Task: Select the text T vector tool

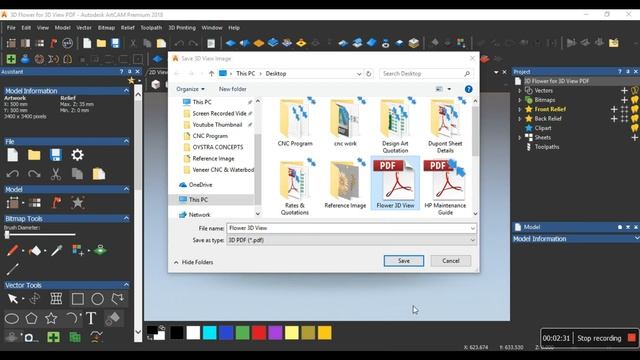Action: pos(91,318)
